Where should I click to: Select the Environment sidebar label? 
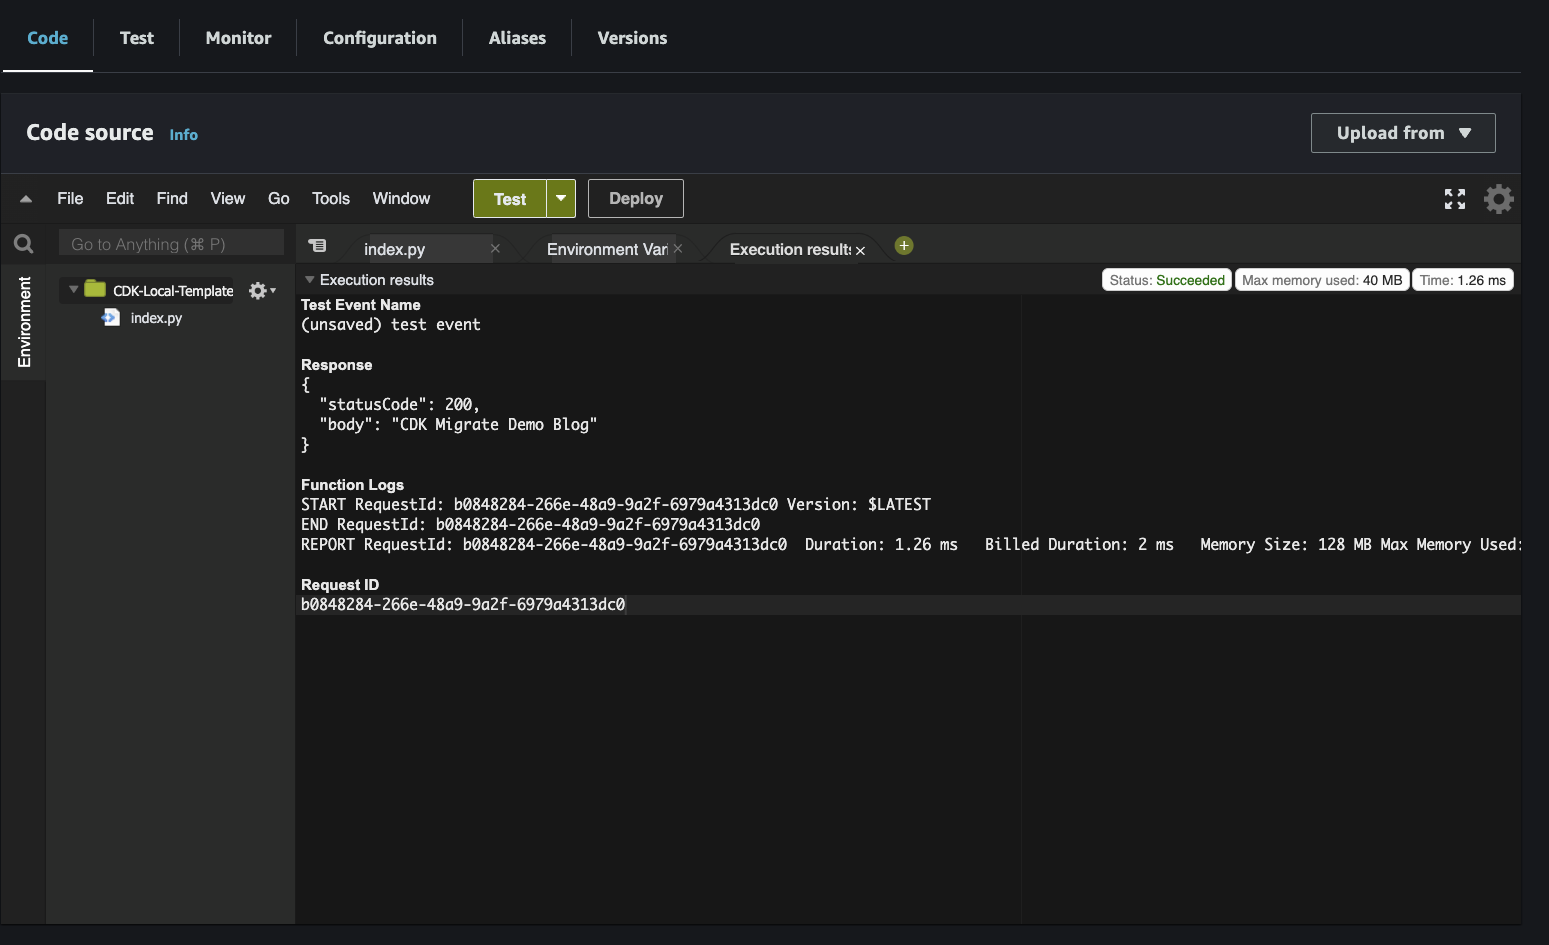23,322
